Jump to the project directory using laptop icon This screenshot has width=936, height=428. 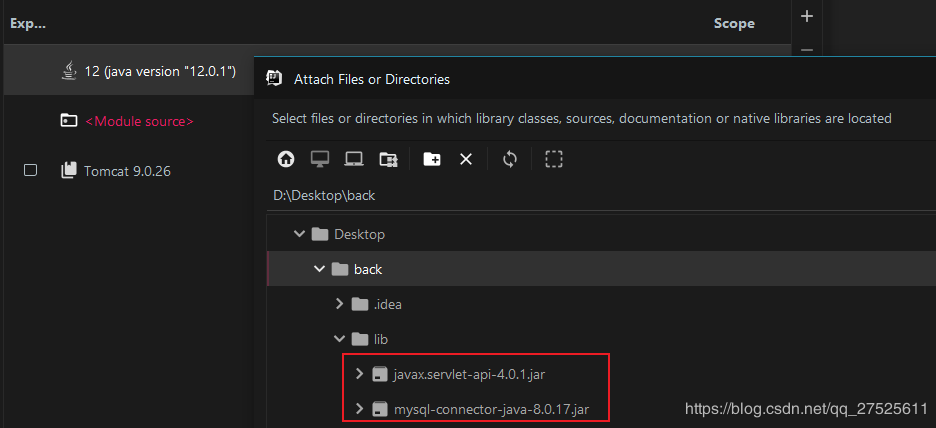[x=353, y=159]
